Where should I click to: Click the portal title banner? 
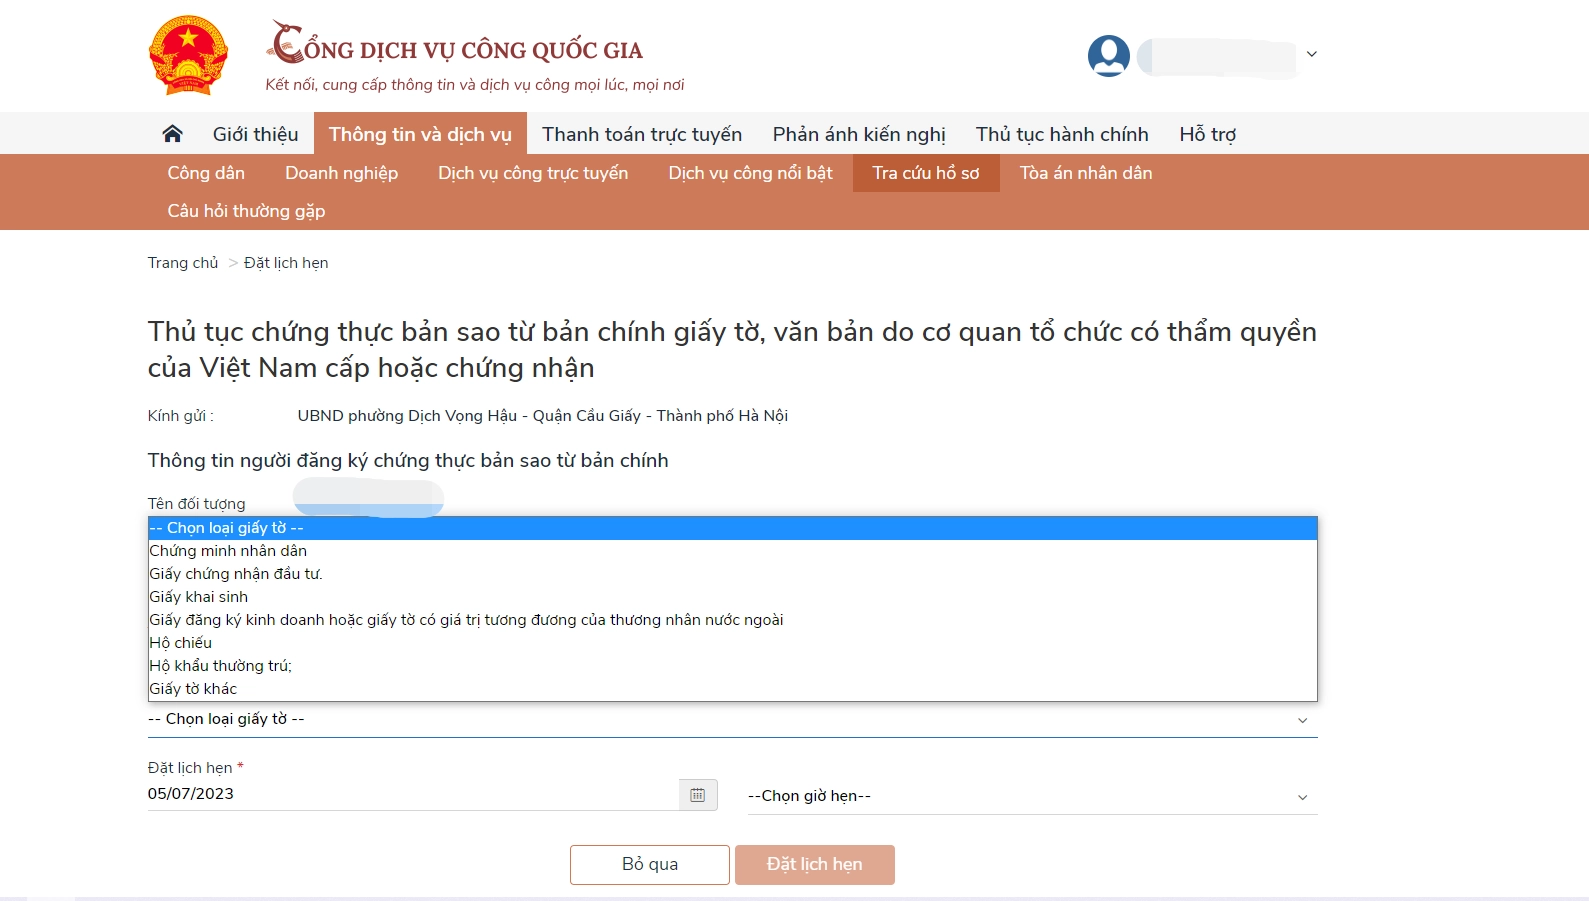(x=474, y=56)
